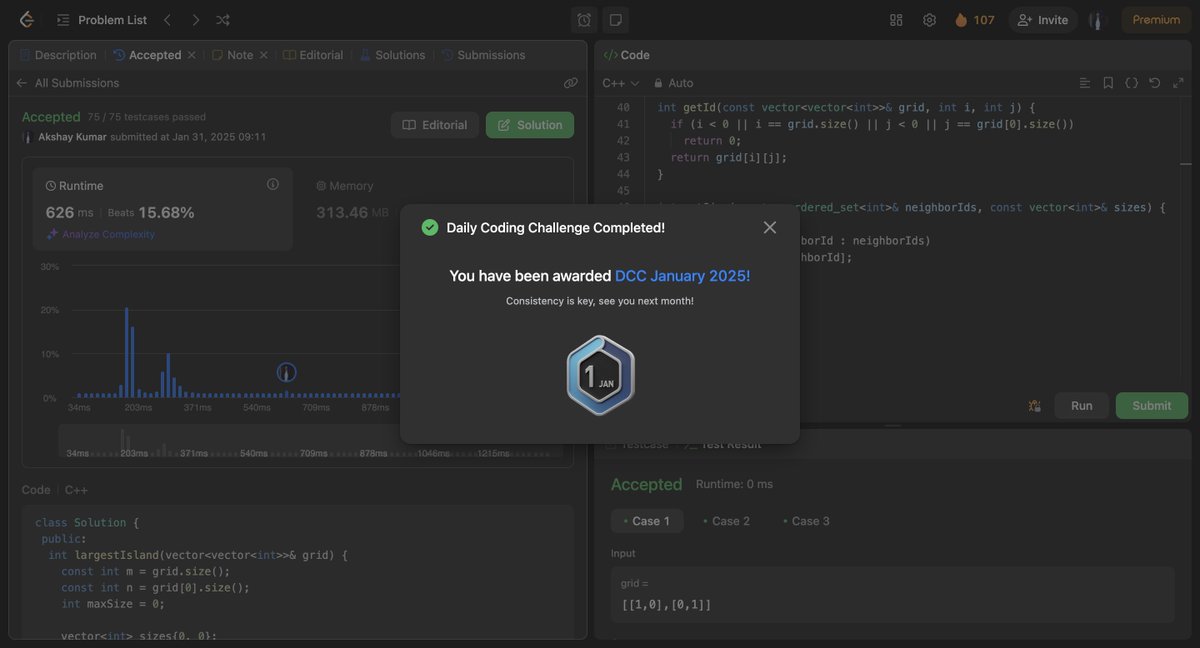Open the C++ language dropdown
1200x648 pixels.
620,83
